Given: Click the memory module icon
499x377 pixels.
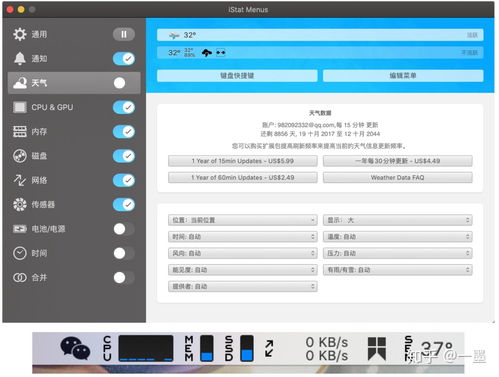Looking at the screenshot, I should (20, 131).
